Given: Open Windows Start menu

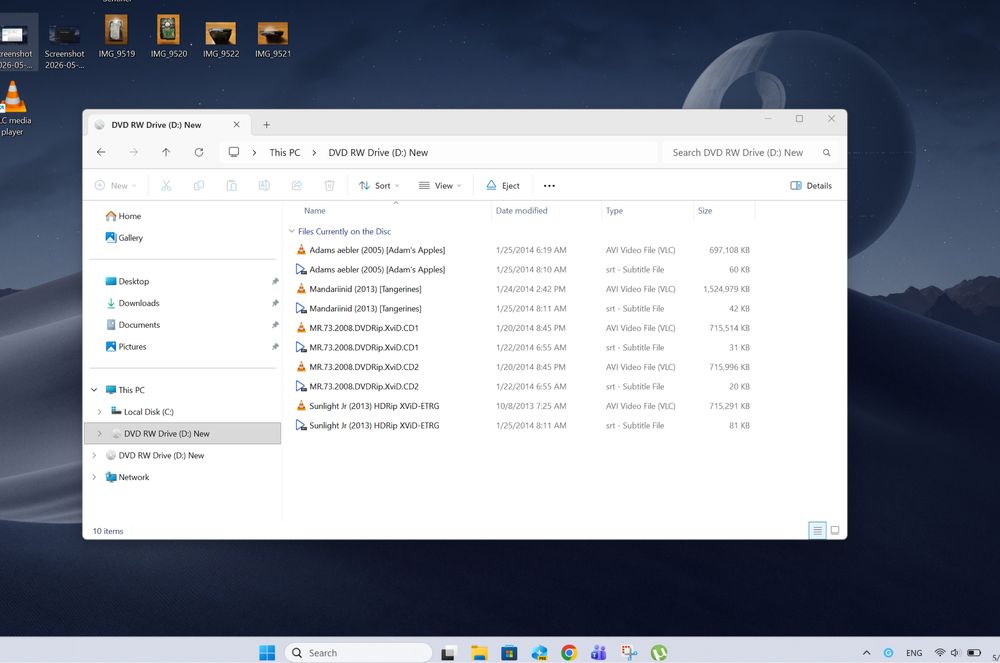Looking at the screenshot, I should tap(267, 652).
